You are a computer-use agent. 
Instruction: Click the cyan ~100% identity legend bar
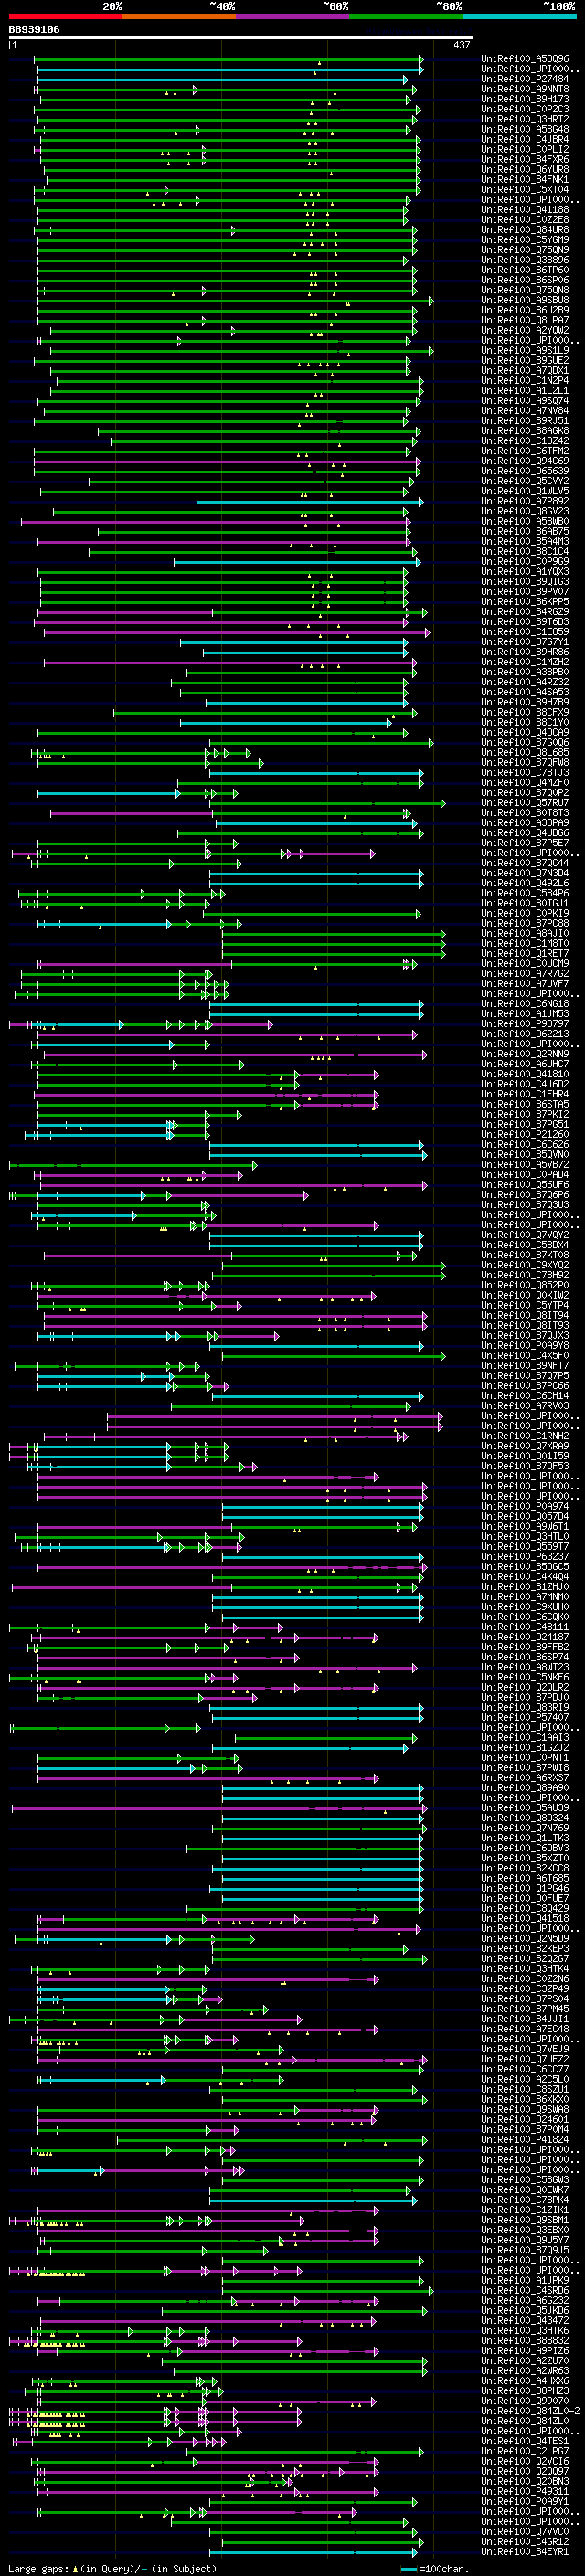519,16
